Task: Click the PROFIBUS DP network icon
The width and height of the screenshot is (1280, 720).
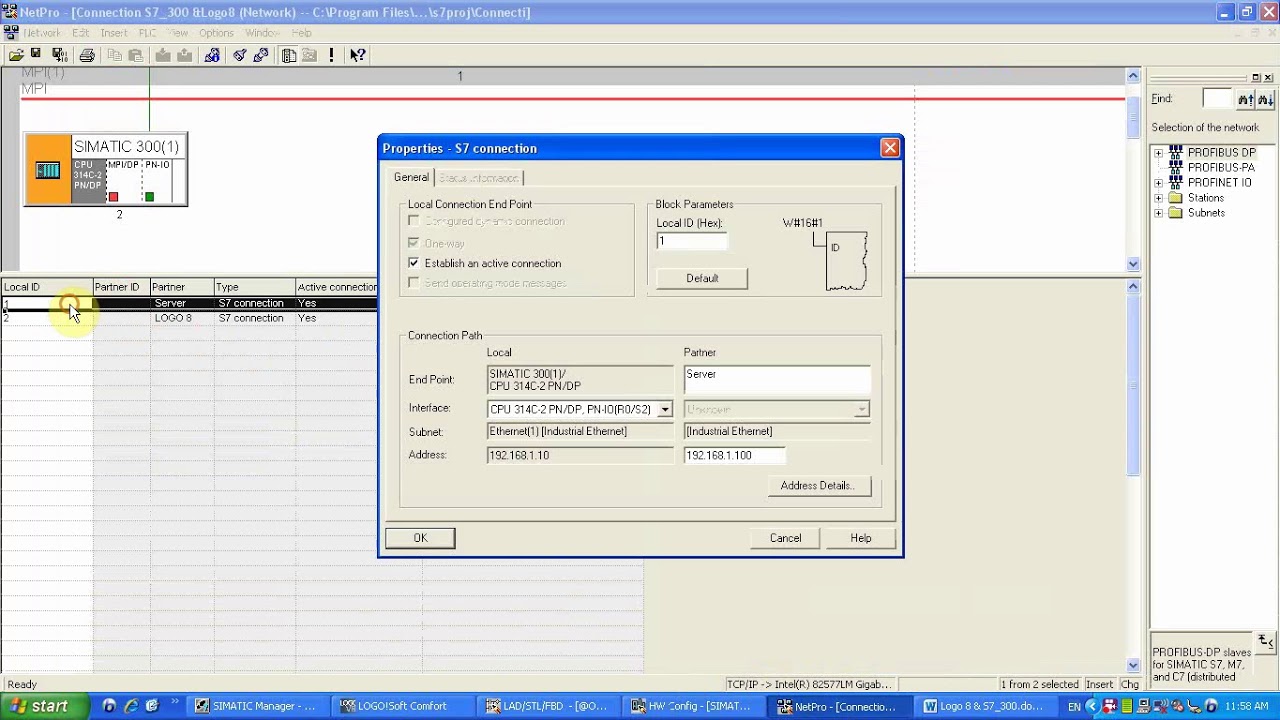Action: click(1176, 153)
